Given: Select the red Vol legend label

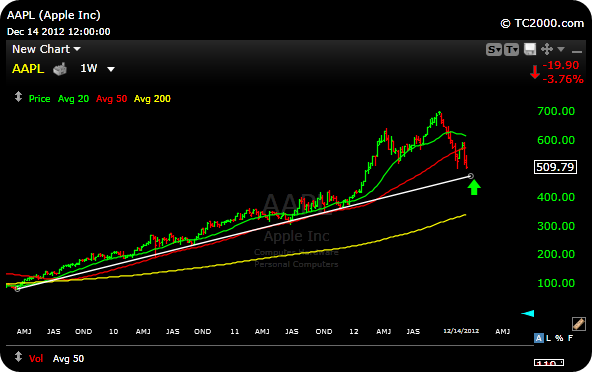Looking at the screenshot, I should 36,359.
